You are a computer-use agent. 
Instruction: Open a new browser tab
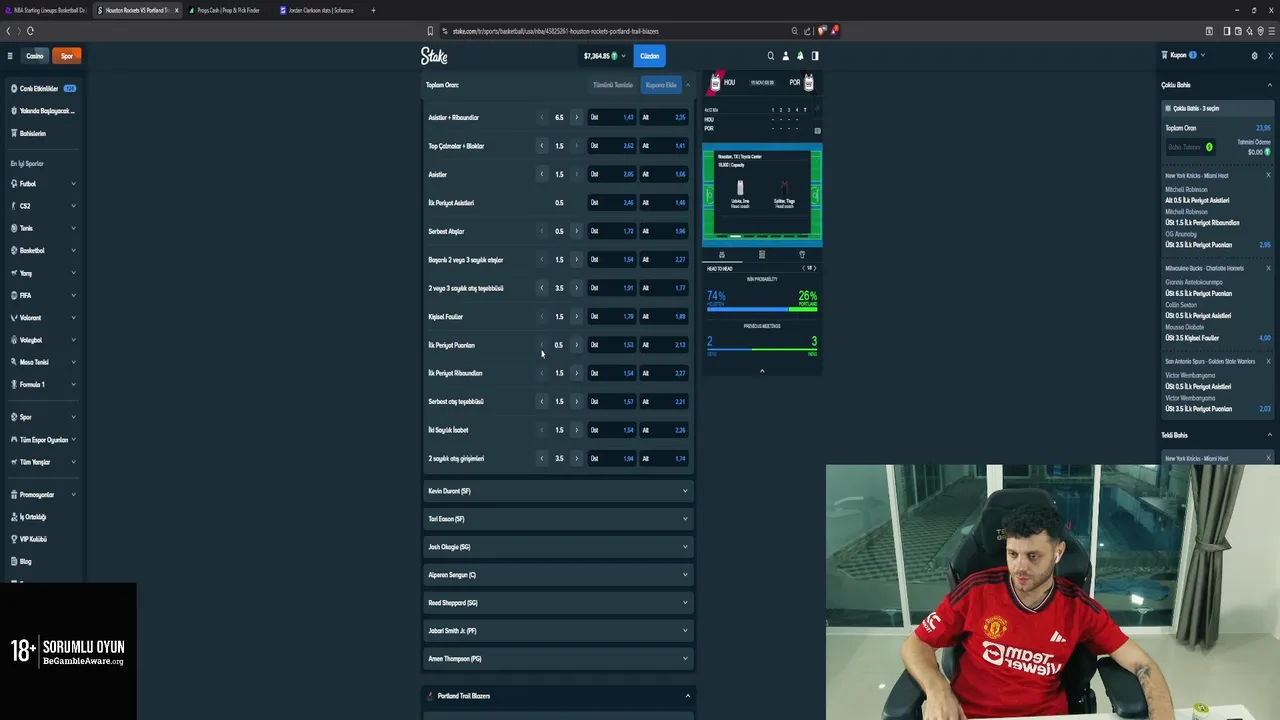[x=374, y=10]
